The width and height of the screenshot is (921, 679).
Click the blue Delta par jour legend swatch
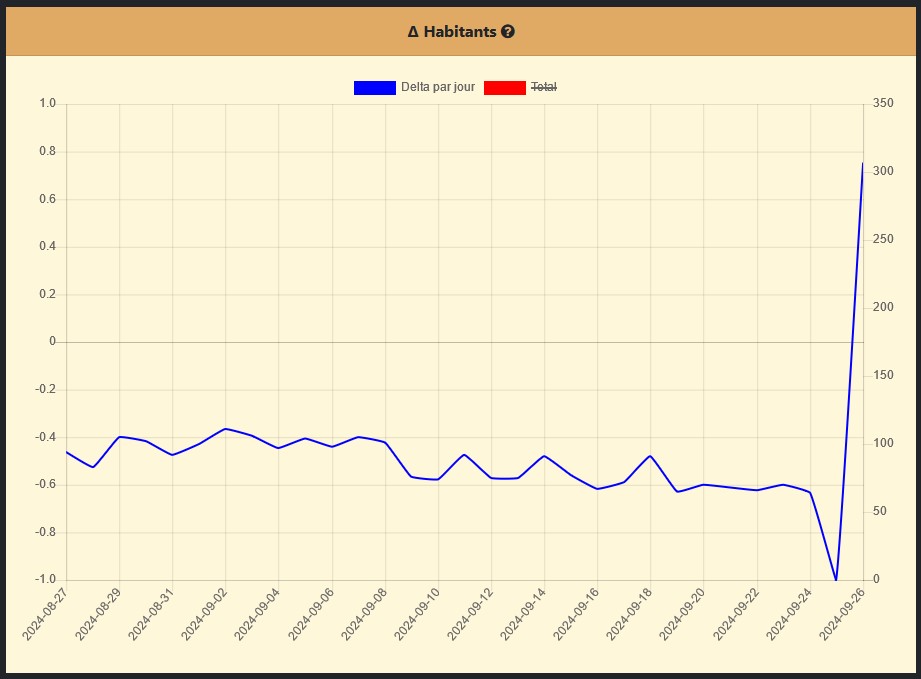(x=374, y=88)
